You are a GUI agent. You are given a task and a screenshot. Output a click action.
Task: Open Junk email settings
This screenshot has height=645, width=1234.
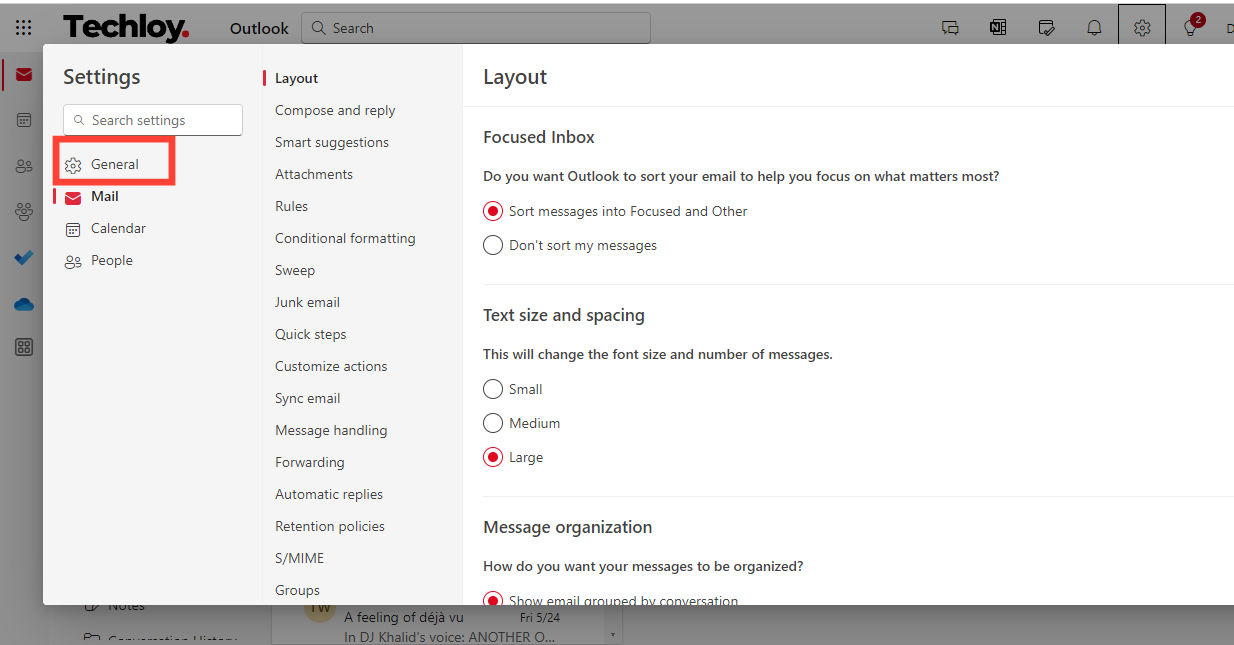coord(307,302)
